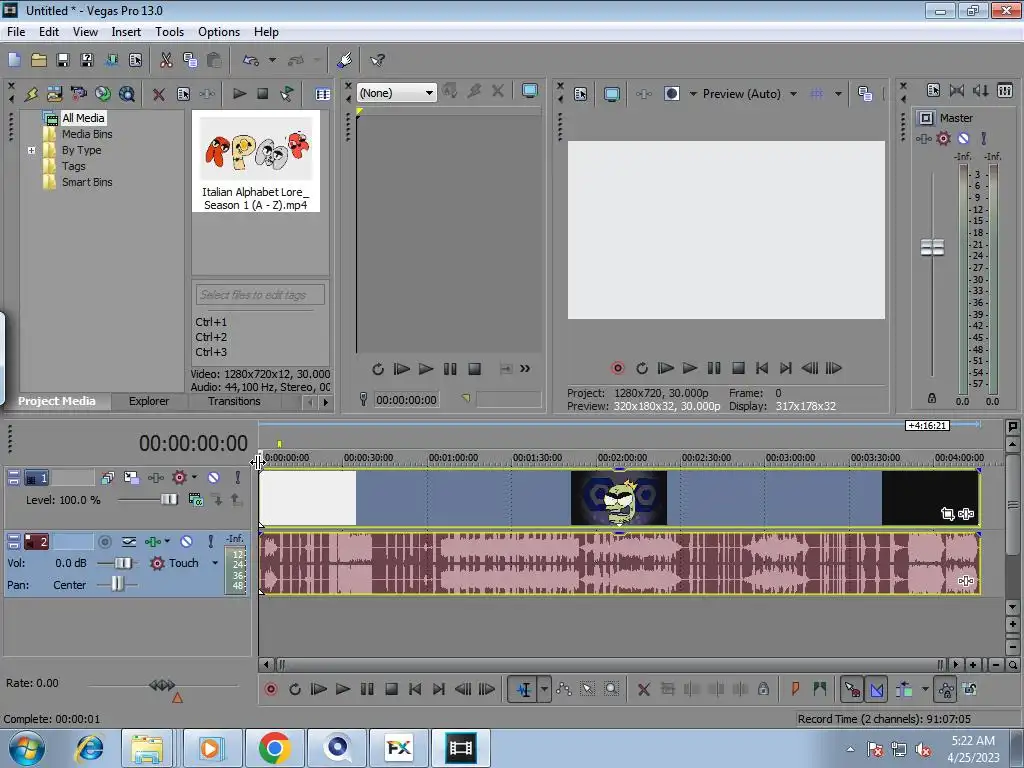Delete selection with X in timeline toolbar
The image size is (1024, 768).
(643, 689)
